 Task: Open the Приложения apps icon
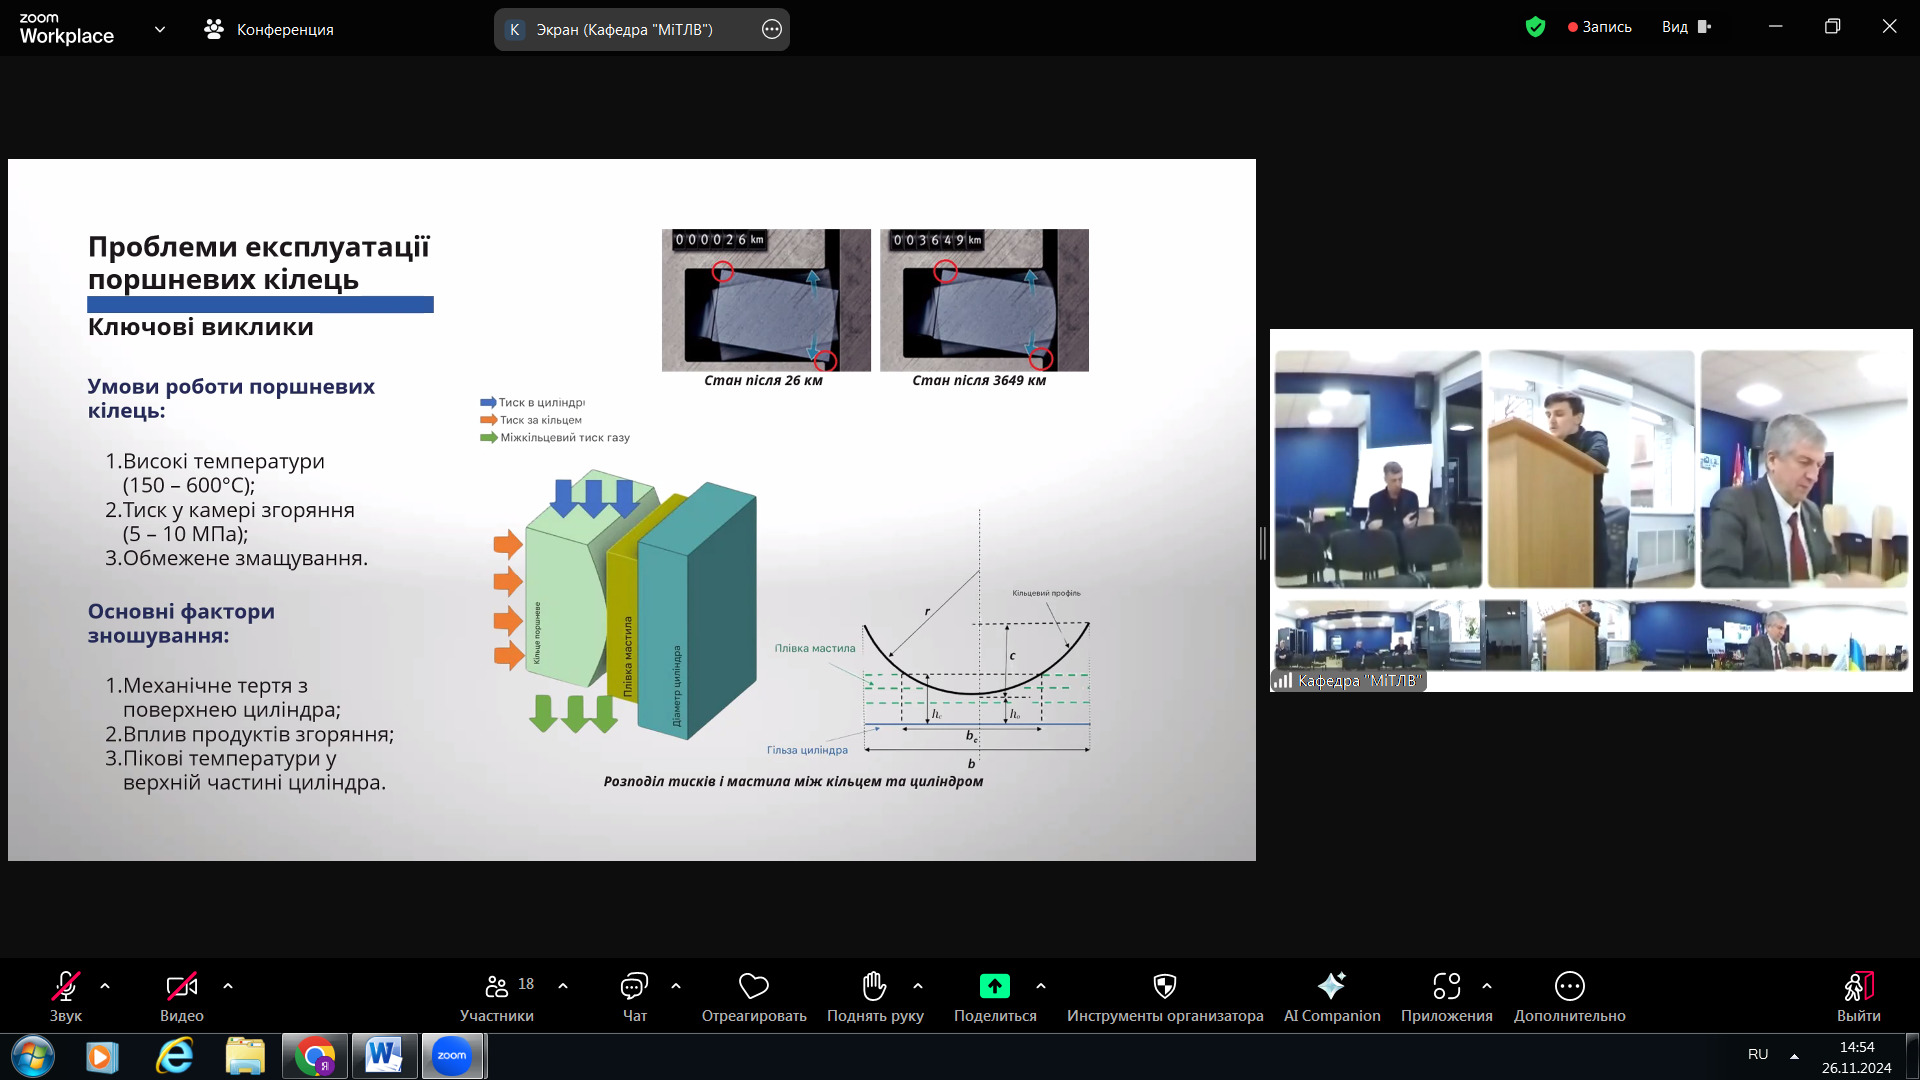[1446, 986]
